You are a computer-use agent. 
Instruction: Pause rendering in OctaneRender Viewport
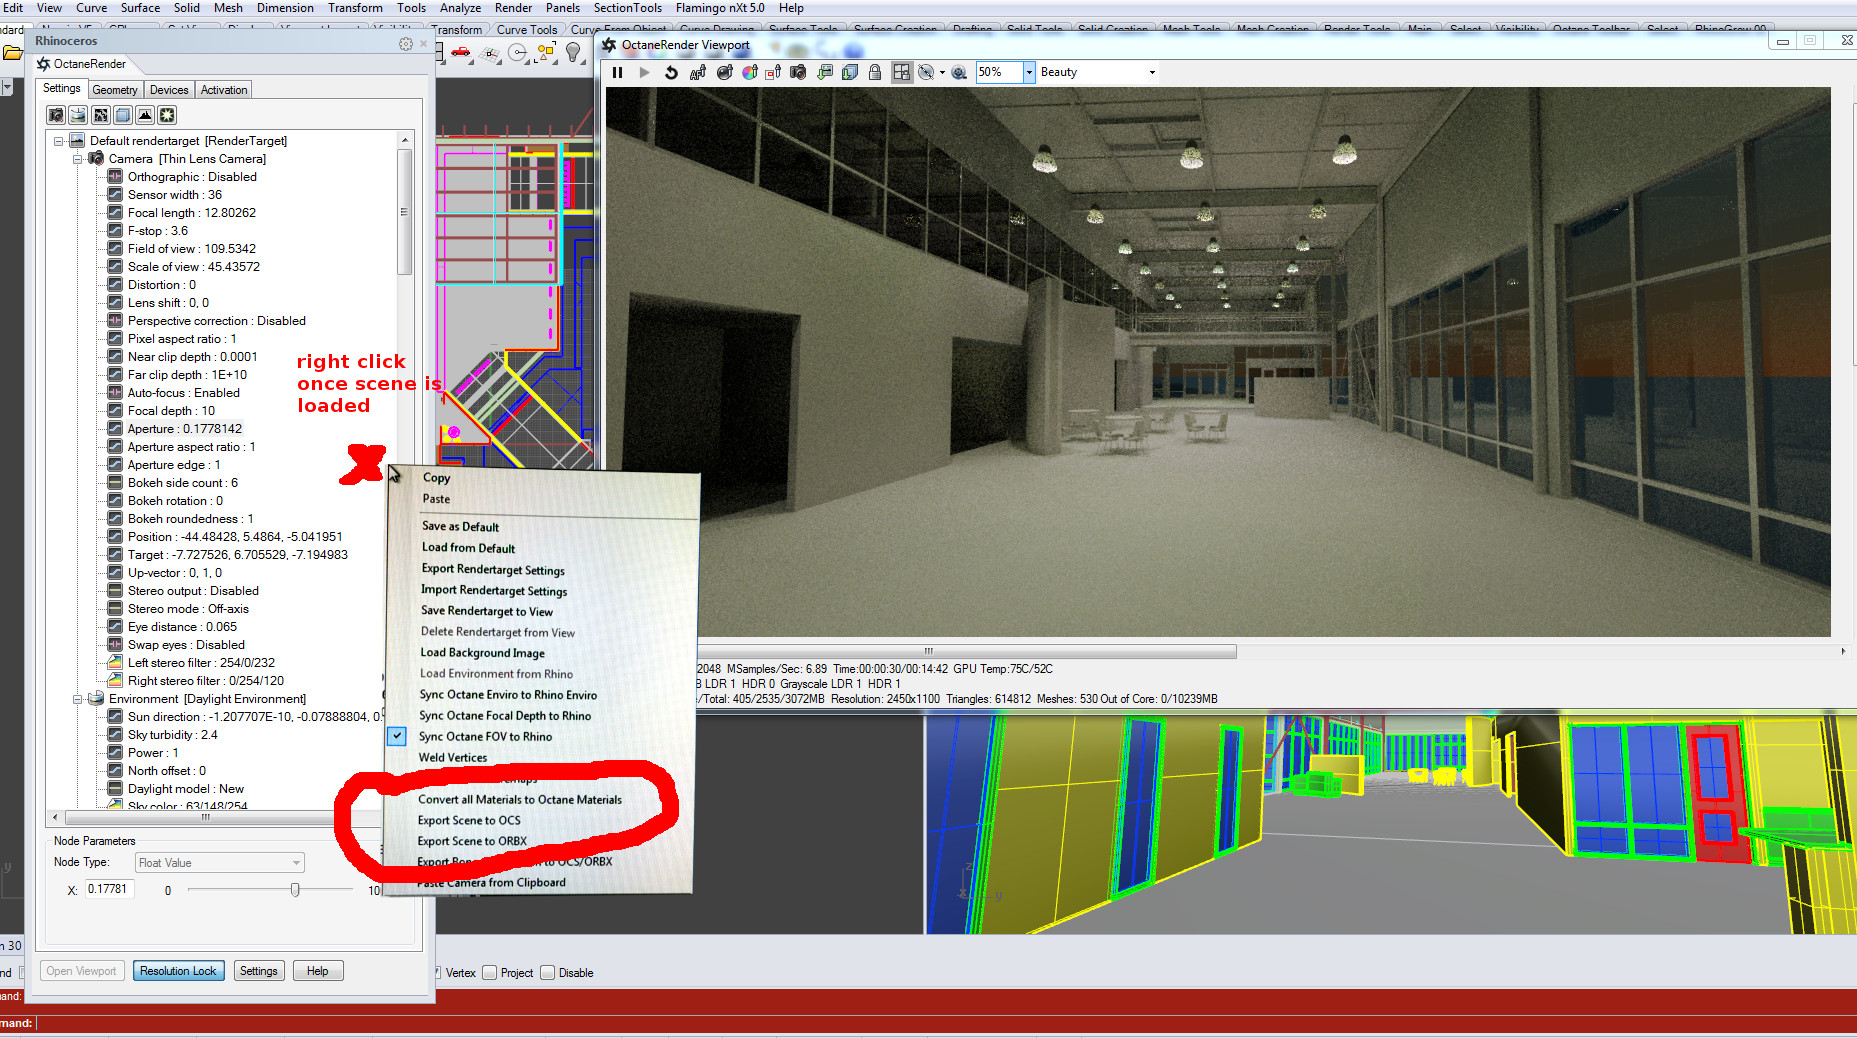pos(618,72)
